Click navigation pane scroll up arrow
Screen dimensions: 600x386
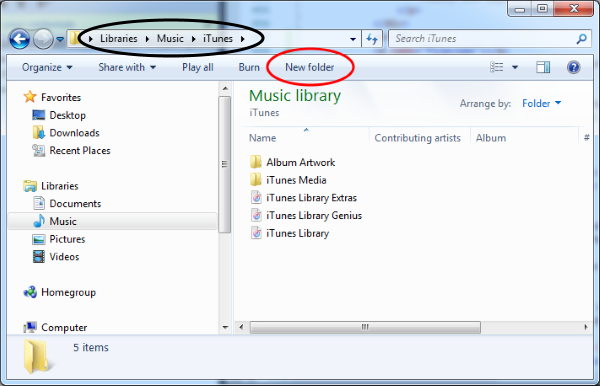225,88
